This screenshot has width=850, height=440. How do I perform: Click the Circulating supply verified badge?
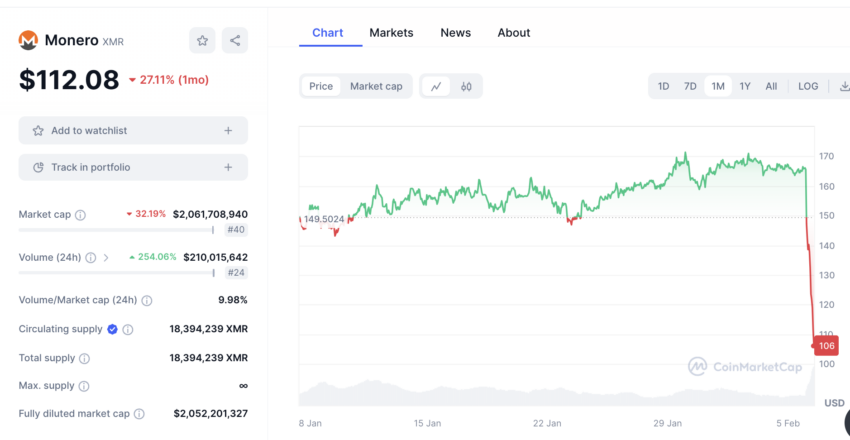click(112, 329)
